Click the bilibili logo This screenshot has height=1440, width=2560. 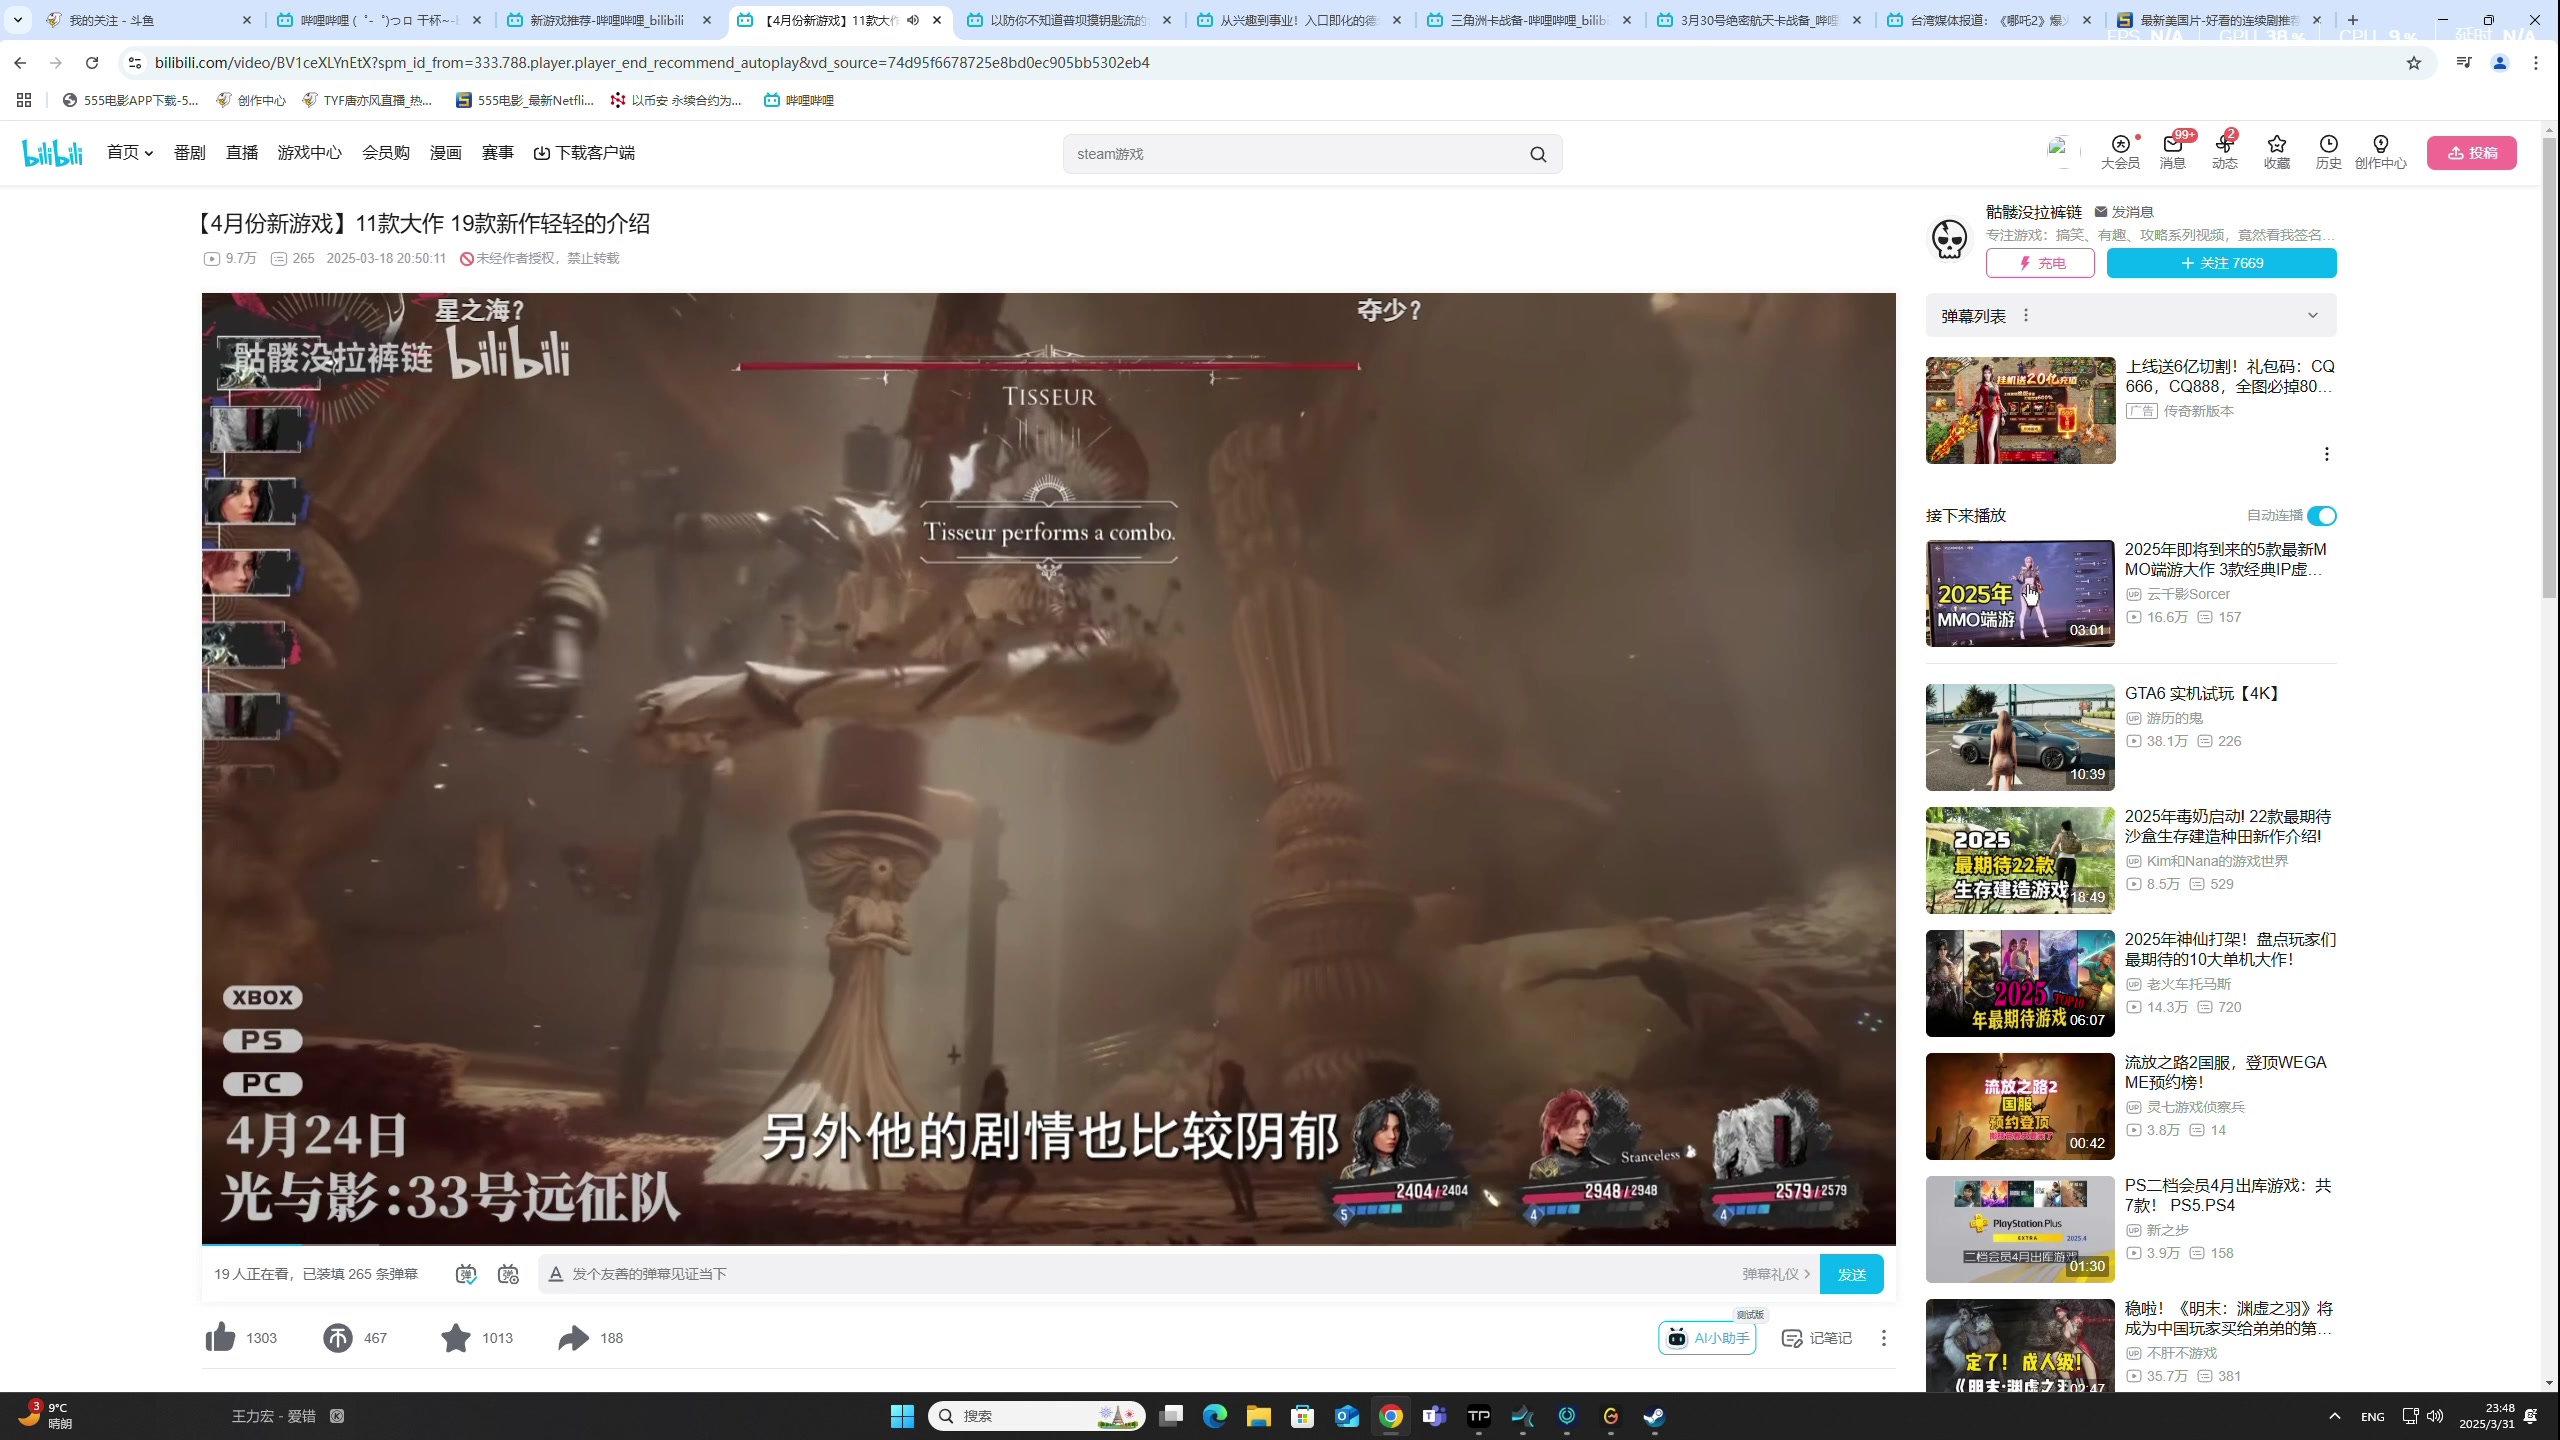point(52,153)
